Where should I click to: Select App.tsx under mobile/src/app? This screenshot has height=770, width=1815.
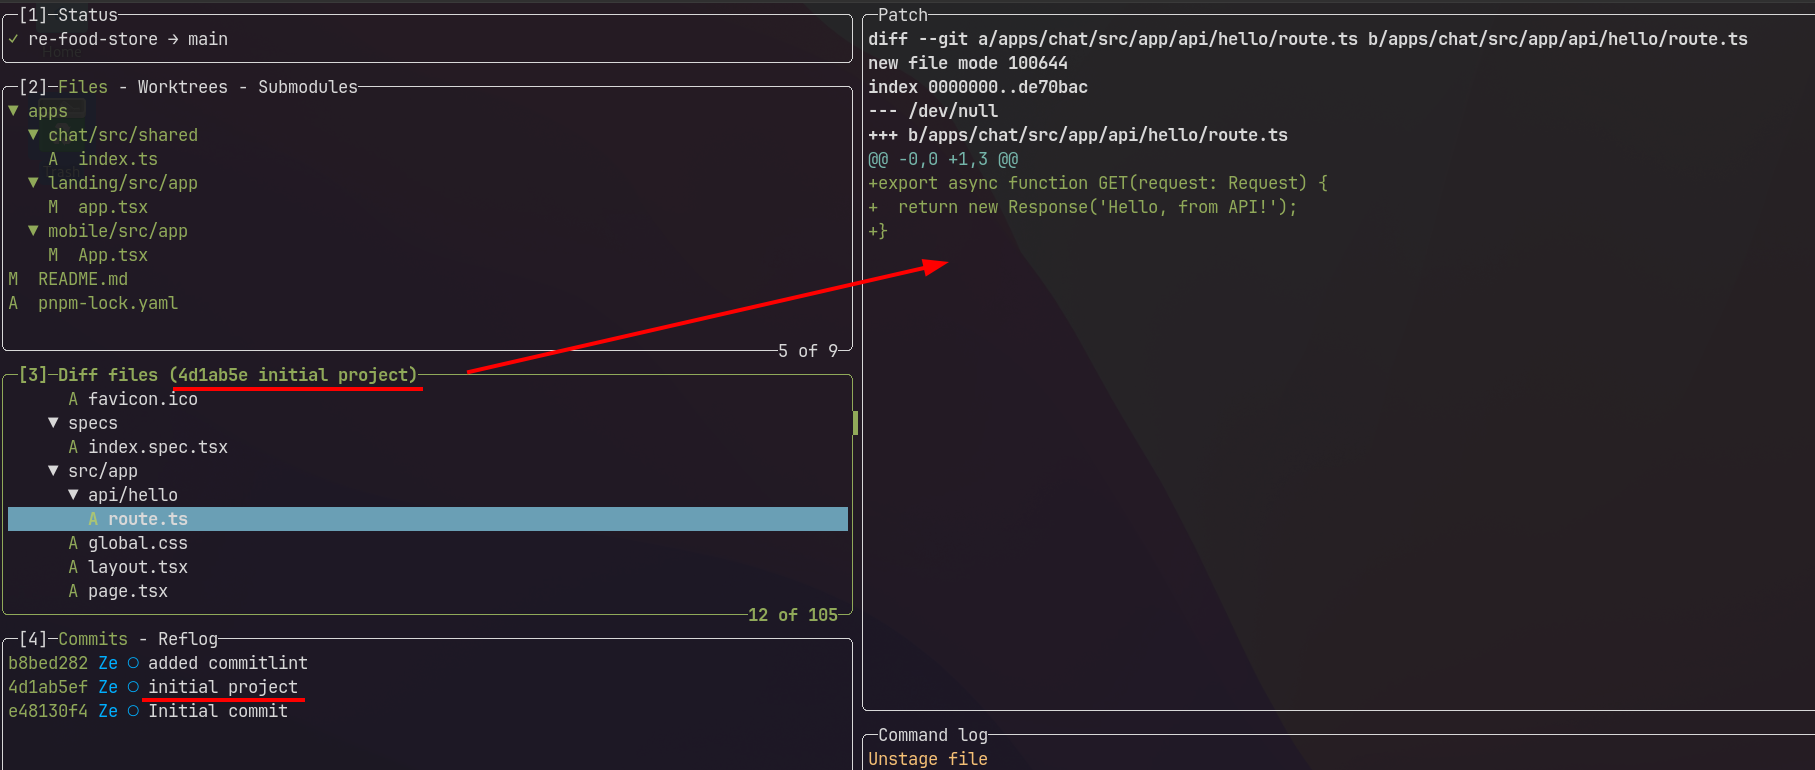pos(113,255)
